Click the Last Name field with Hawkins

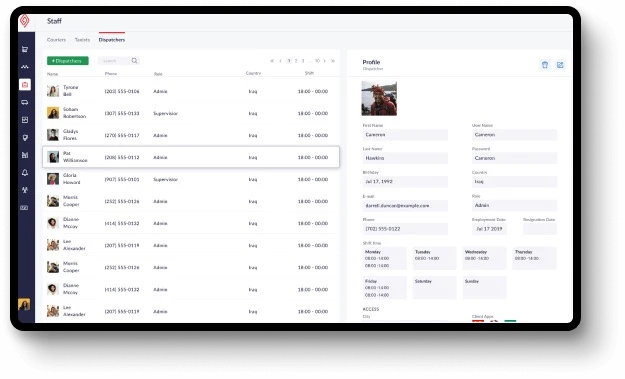[x=405, y=158]
